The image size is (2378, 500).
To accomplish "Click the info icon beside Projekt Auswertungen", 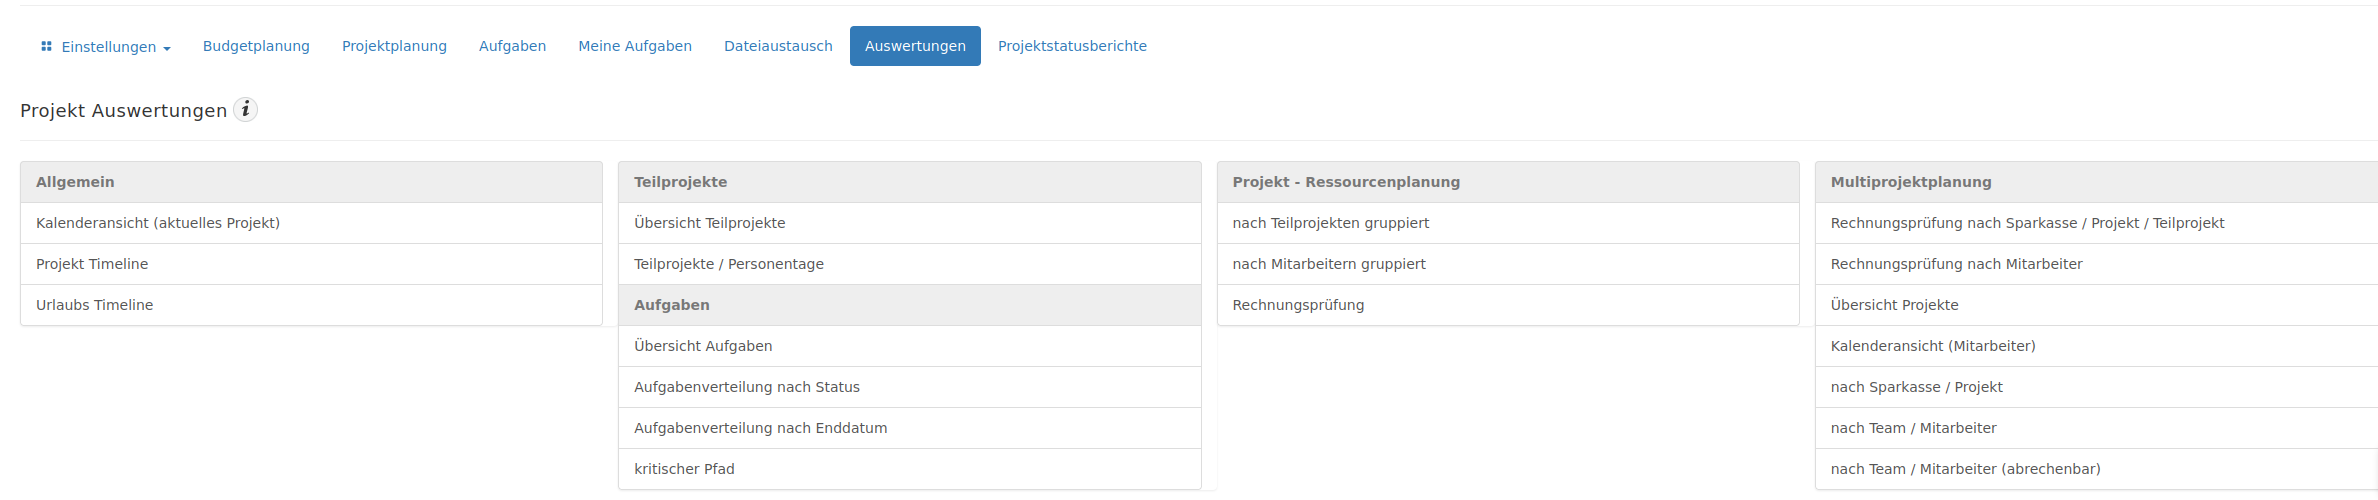I will click(x=245, y=110).
